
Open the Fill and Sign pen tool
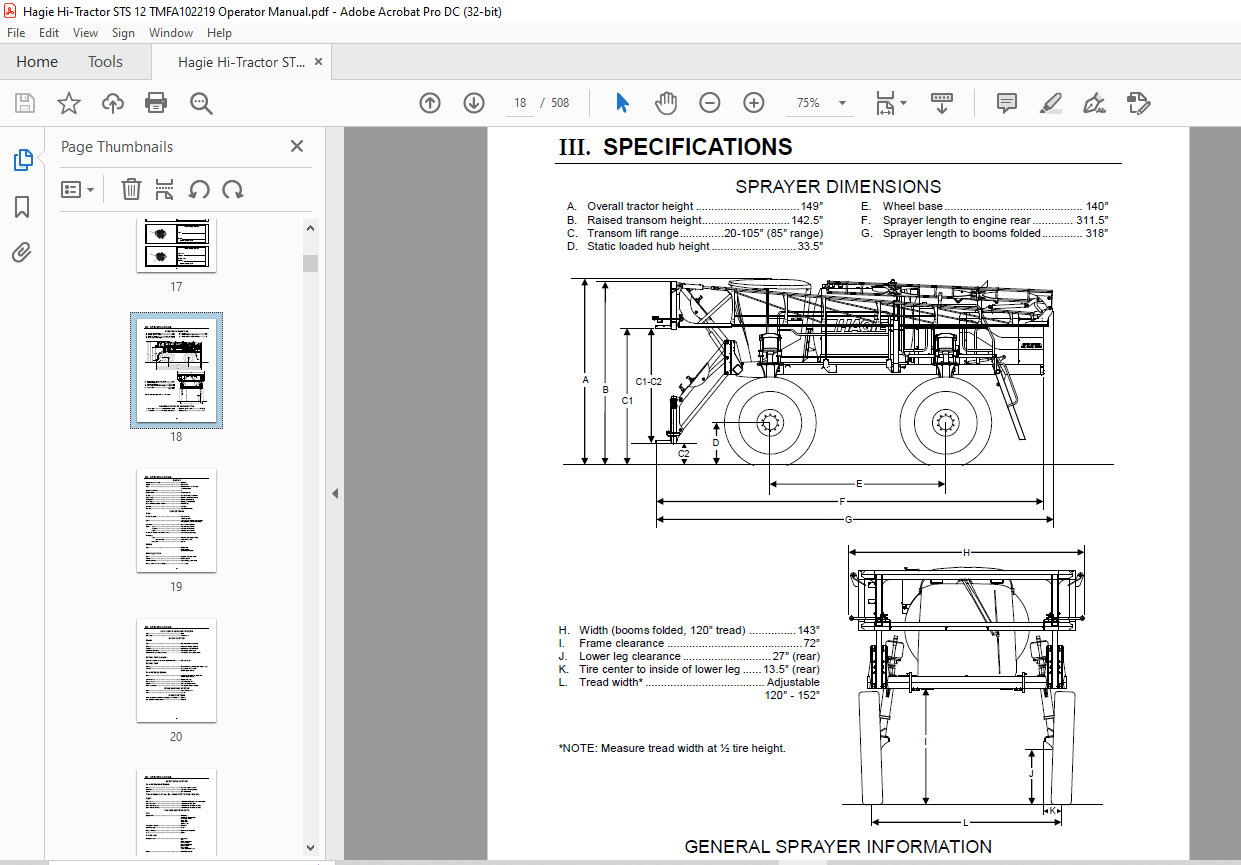click(1094, 103)
